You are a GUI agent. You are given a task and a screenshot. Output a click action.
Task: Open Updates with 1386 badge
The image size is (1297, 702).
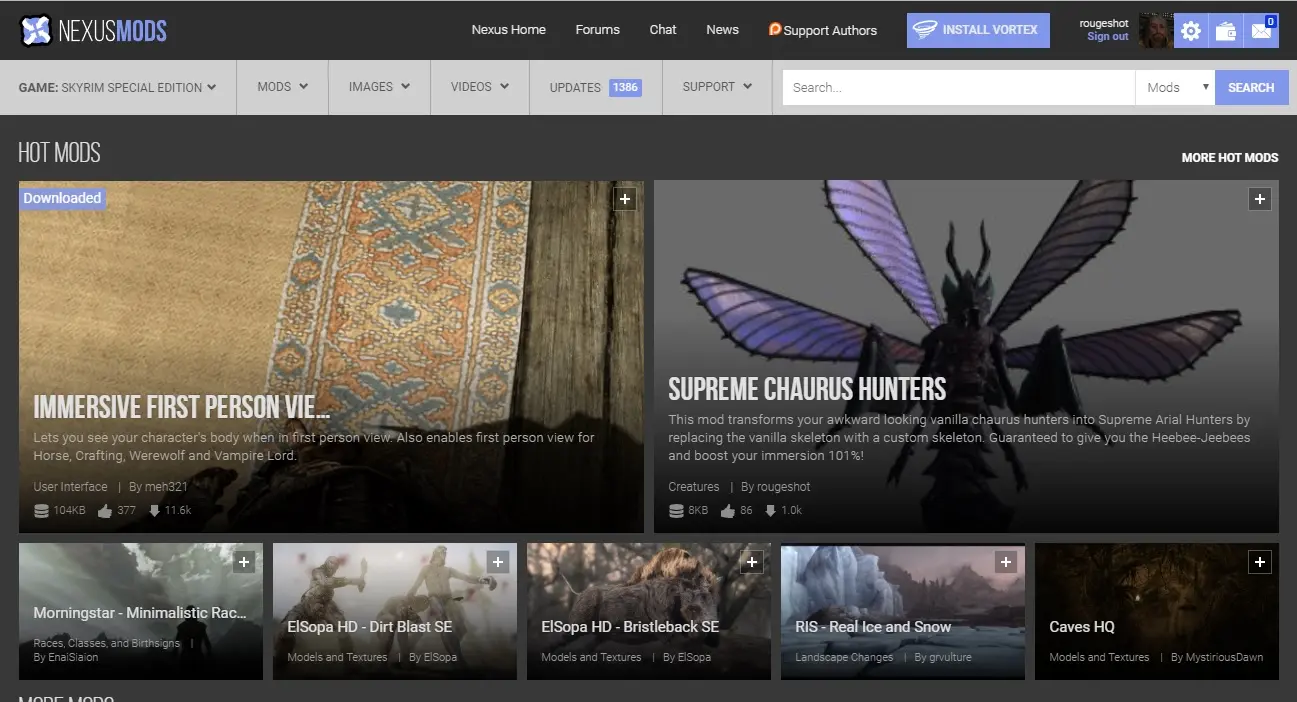(595, 87)
